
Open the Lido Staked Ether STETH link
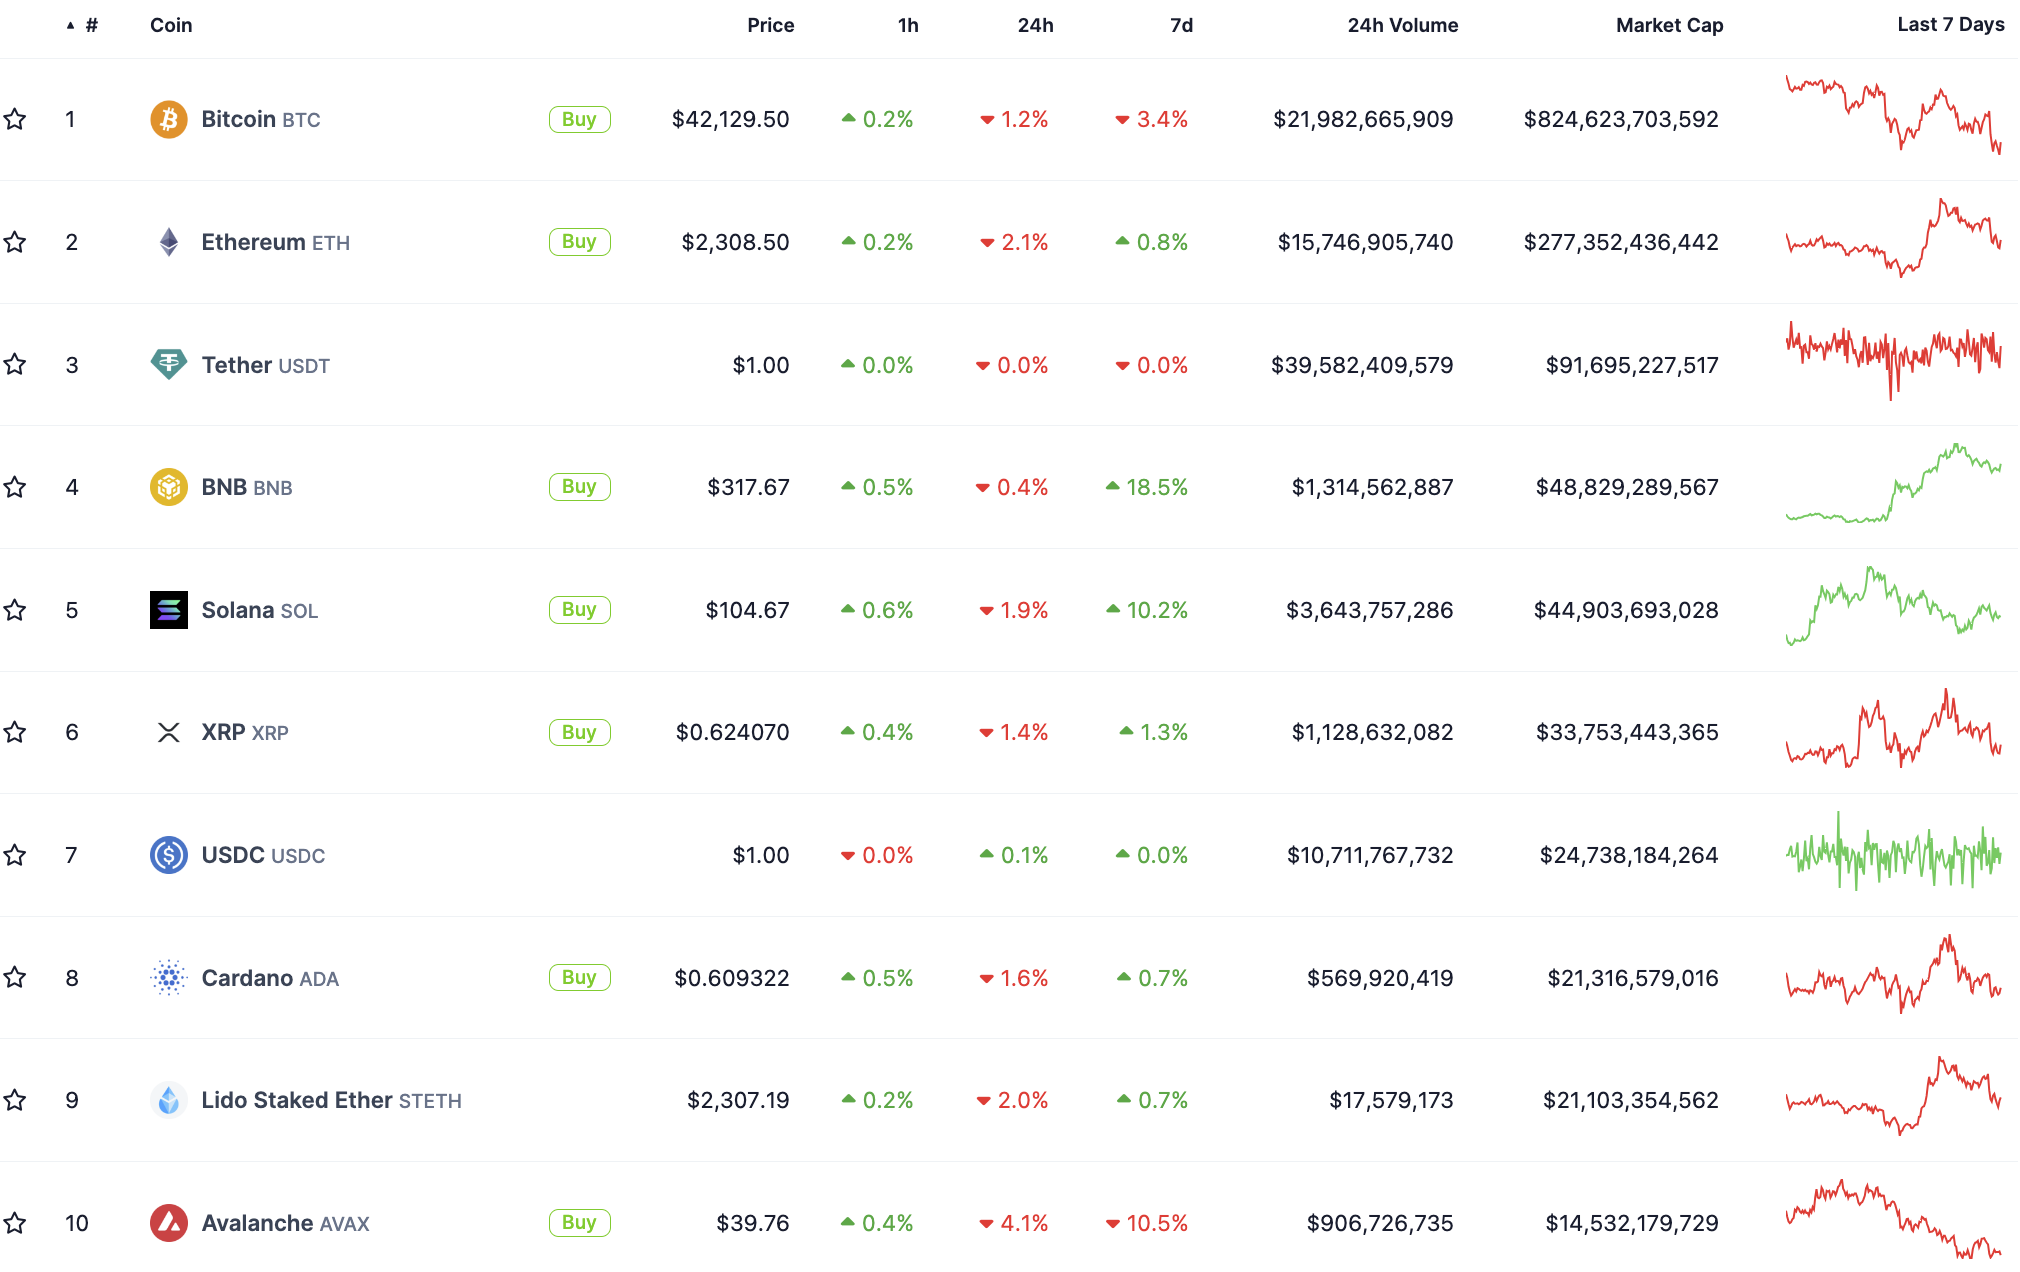(x=332, y=1100)
